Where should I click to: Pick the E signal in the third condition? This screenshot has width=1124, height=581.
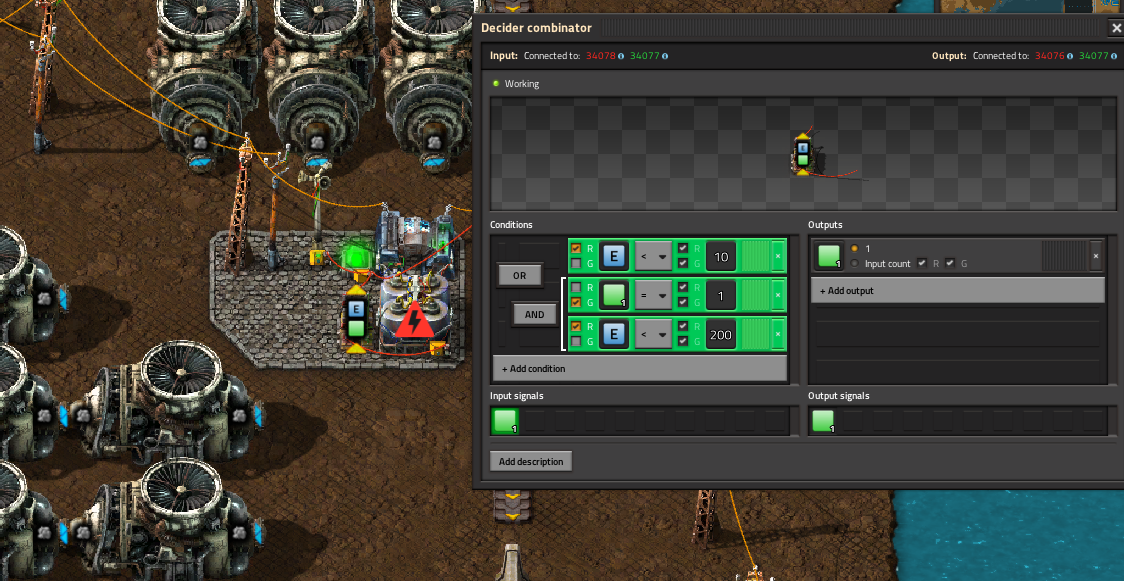click(614, 334)
